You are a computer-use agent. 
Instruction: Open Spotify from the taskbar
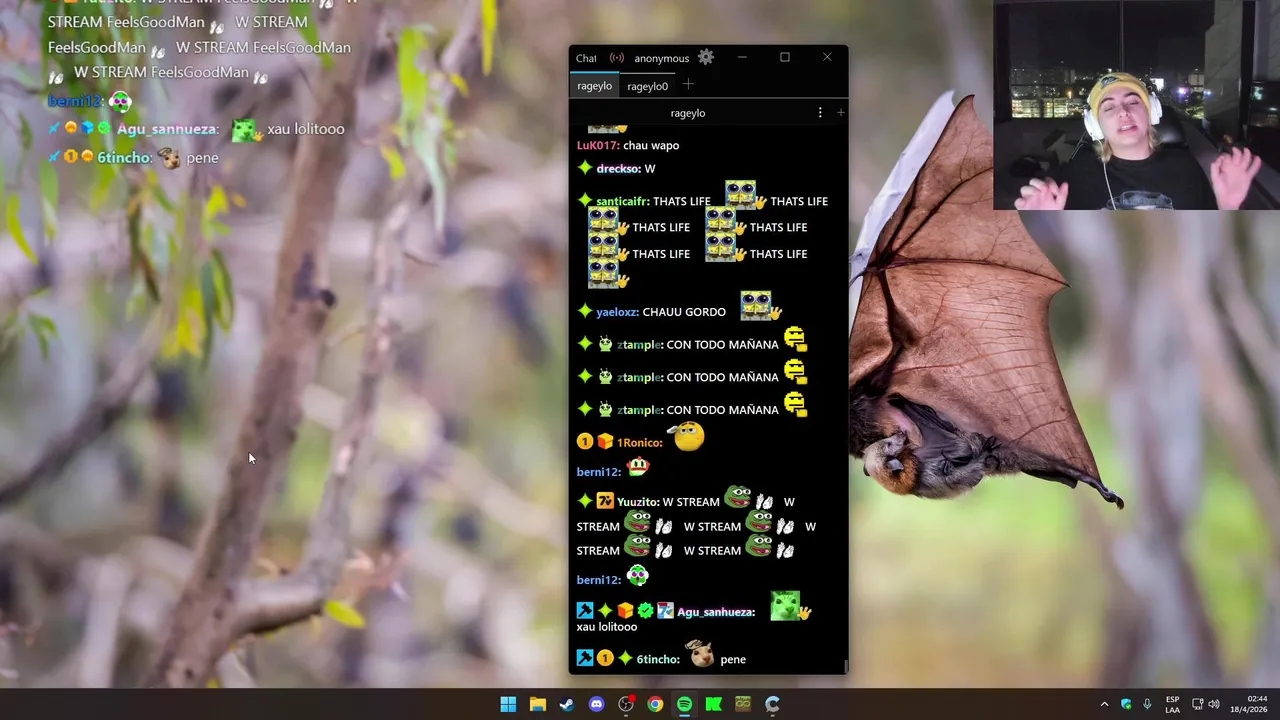click(684, 704)
